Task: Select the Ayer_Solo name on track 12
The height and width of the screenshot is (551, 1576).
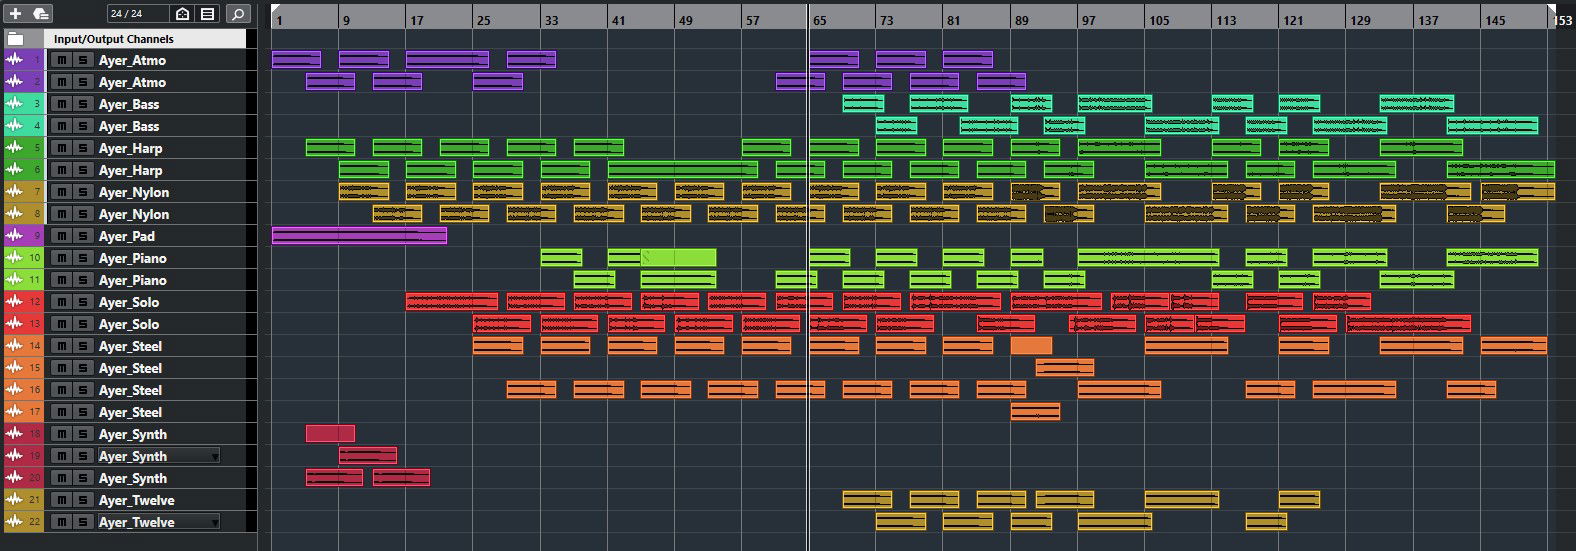Action: tap(129, 302)
